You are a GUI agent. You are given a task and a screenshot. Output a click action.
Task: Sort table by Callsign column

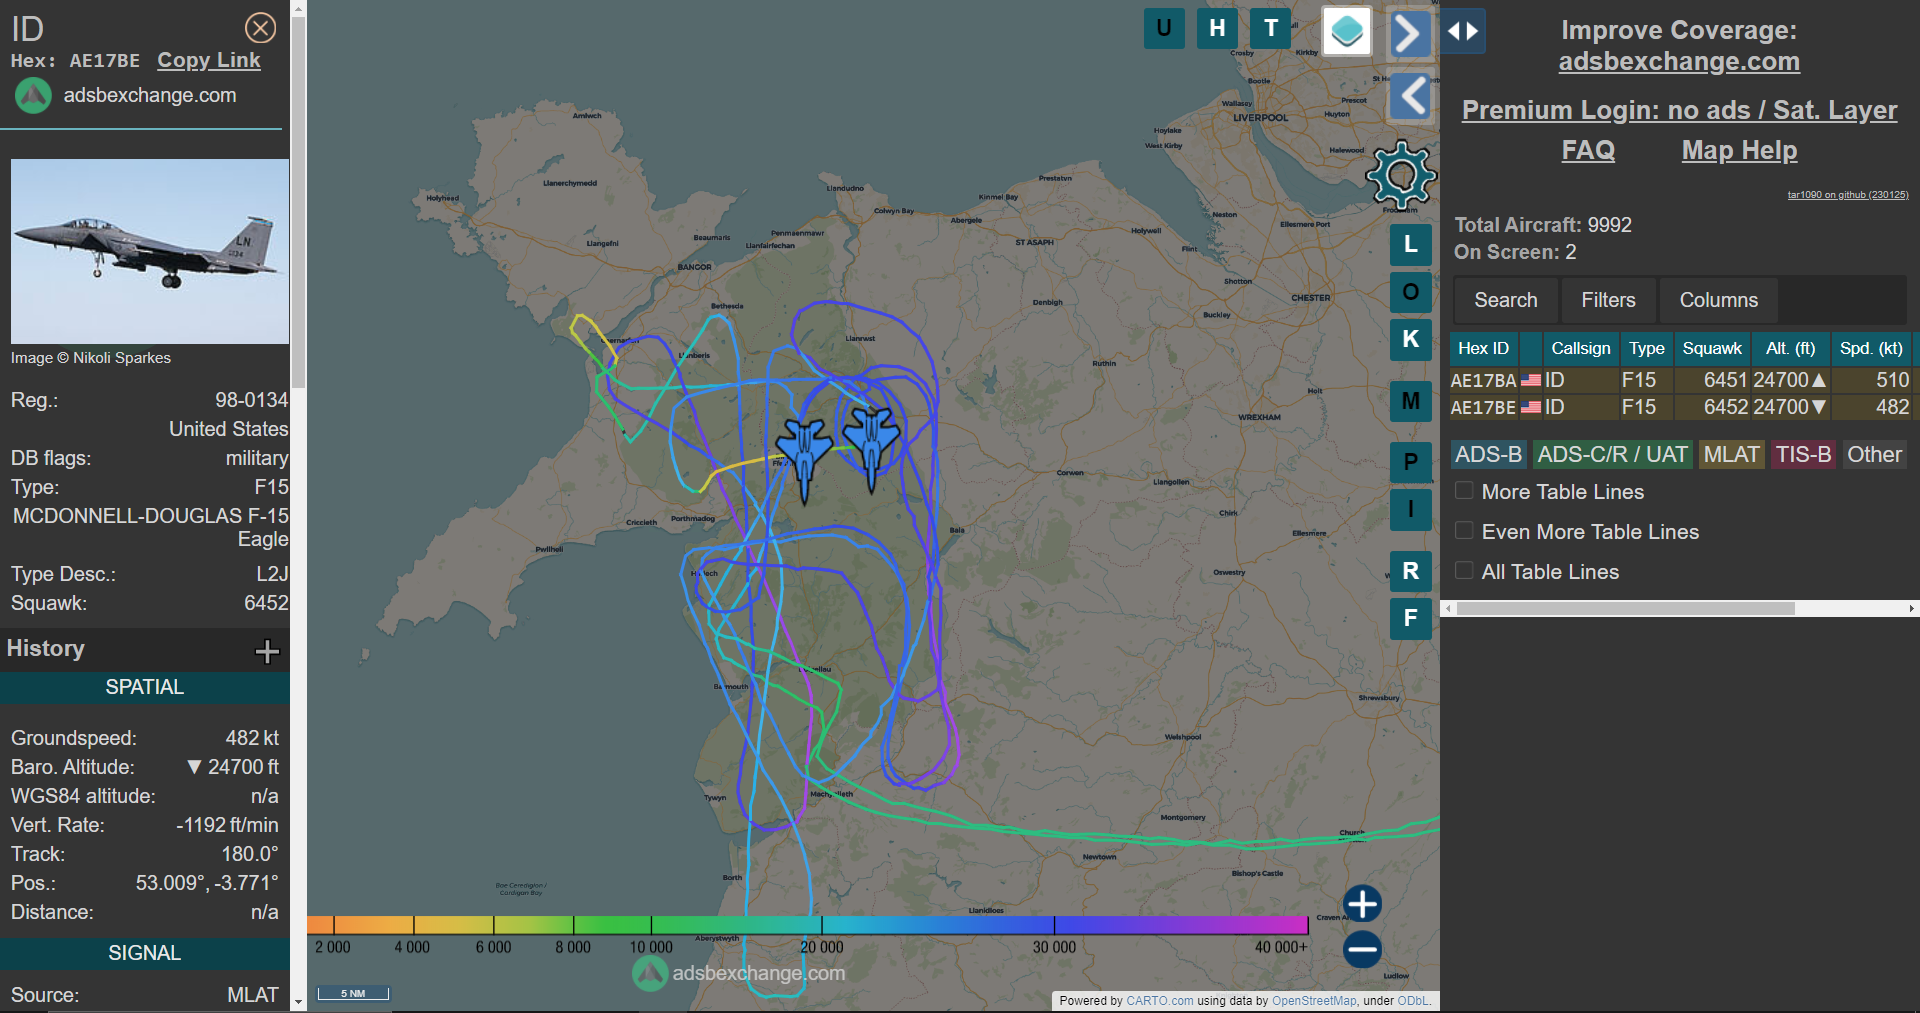tap(1580, 348)
